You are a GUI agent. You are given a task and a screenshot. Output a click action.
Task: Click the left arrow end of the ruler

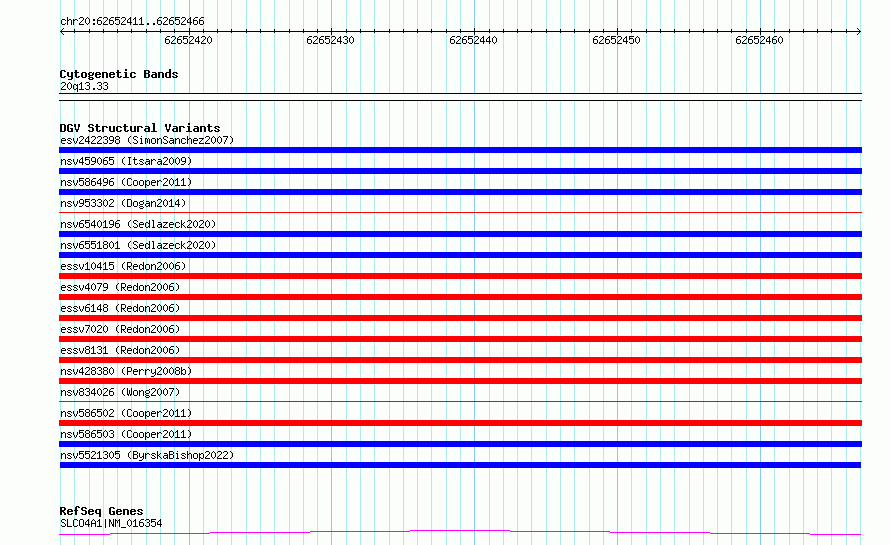tap(62, 31)
